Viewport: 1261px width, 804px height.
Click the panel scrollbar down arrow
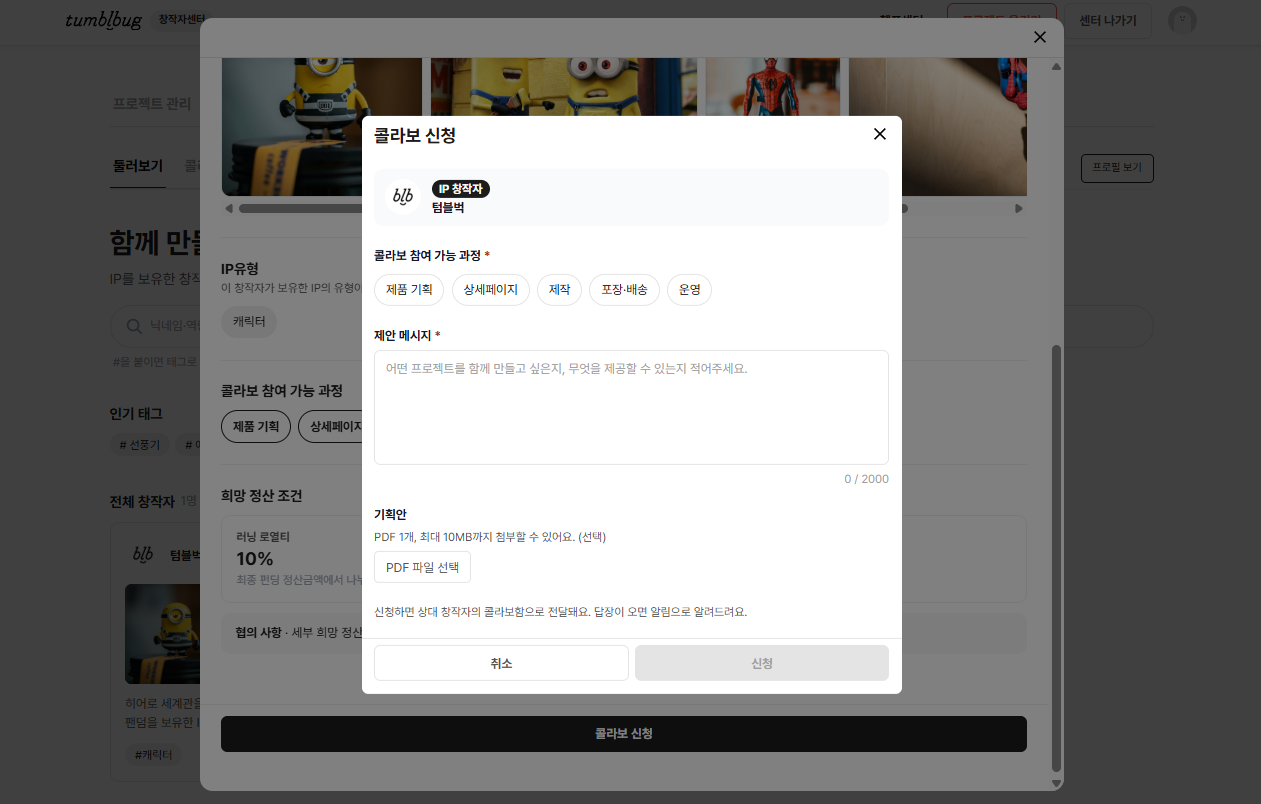[1056, 783]
